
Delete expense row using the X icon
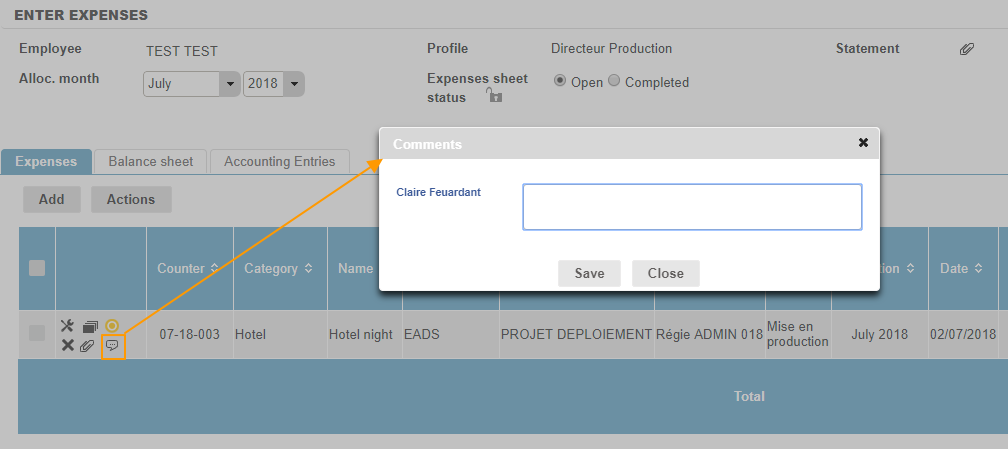[68, 345]
